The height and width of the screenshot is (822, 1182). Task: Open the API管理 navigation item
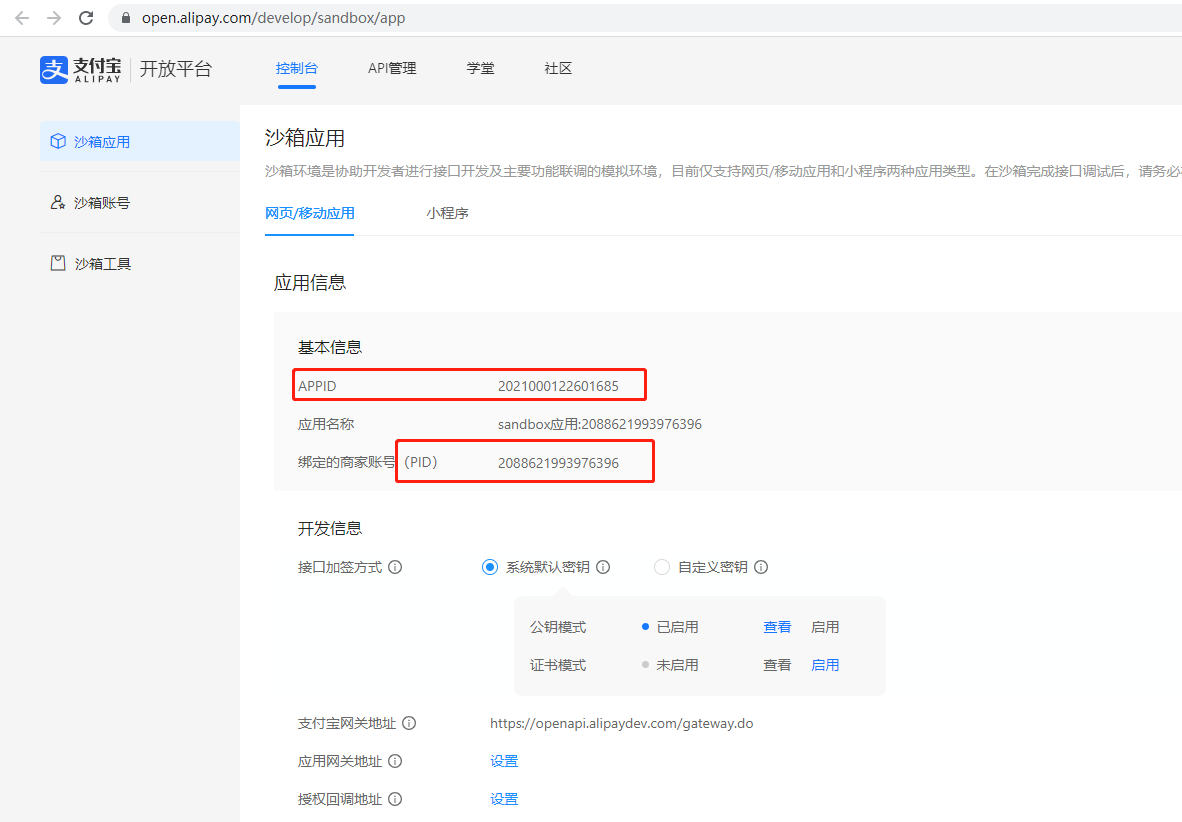(x=392, y=68)
